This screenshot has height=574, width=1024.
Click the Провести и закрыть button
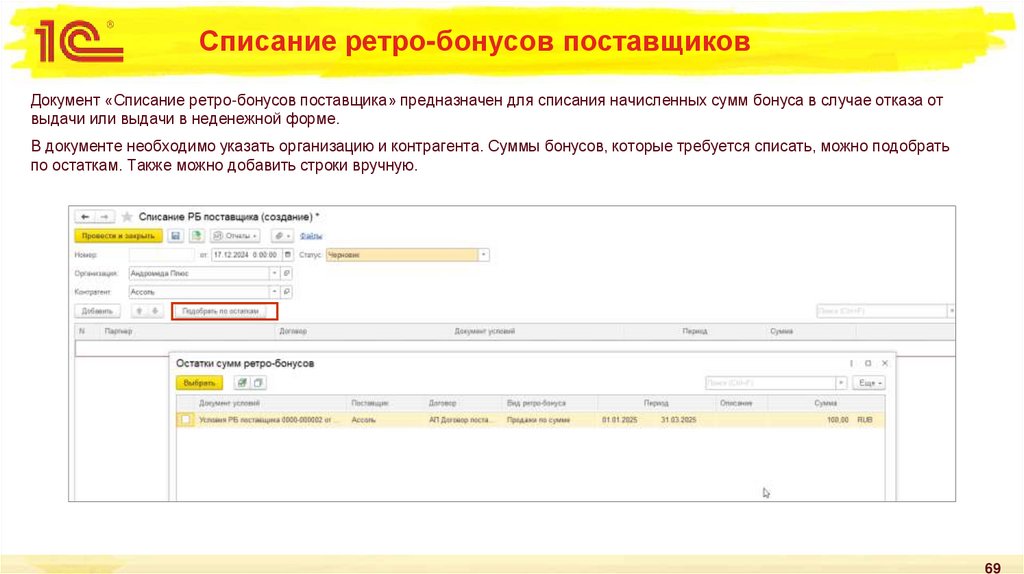(x=118, y=236)
